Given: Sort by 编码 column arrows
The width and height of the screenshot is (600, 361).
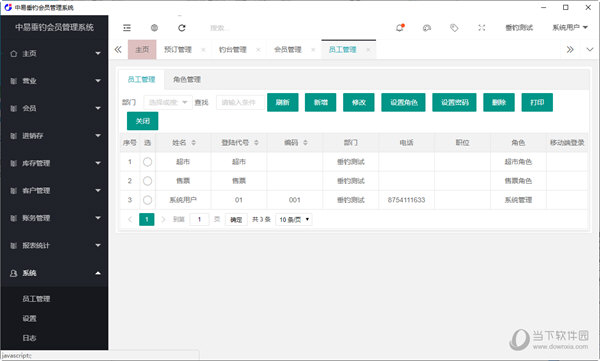Looking at the screenshot, I should pos(305,143).
